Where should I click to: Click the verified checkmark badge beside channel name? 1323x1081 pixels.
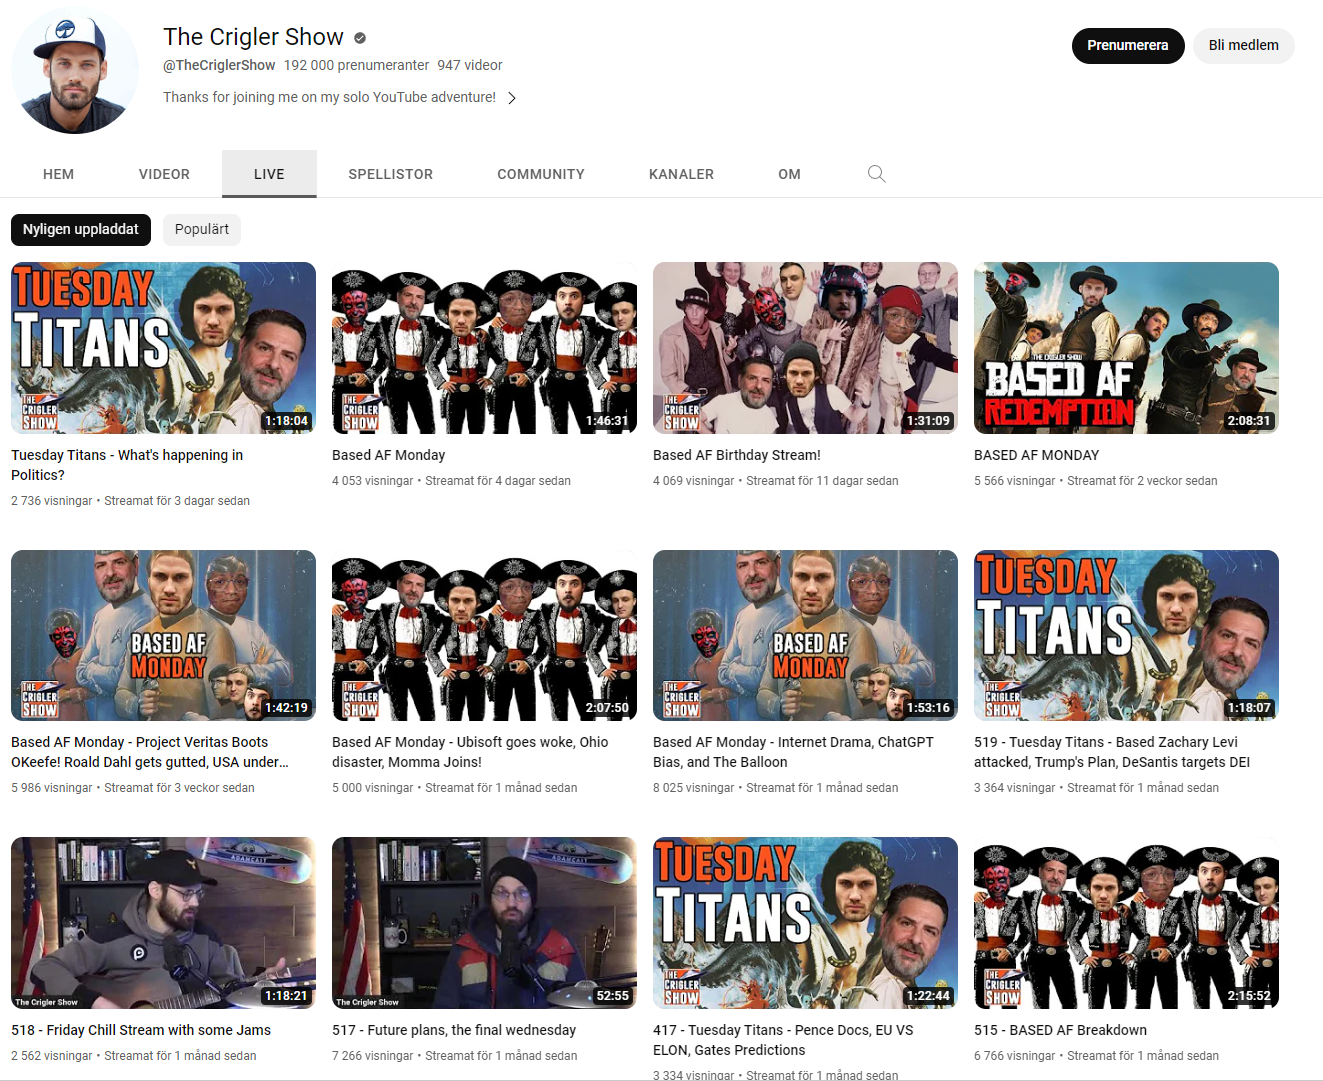point(360,38)
